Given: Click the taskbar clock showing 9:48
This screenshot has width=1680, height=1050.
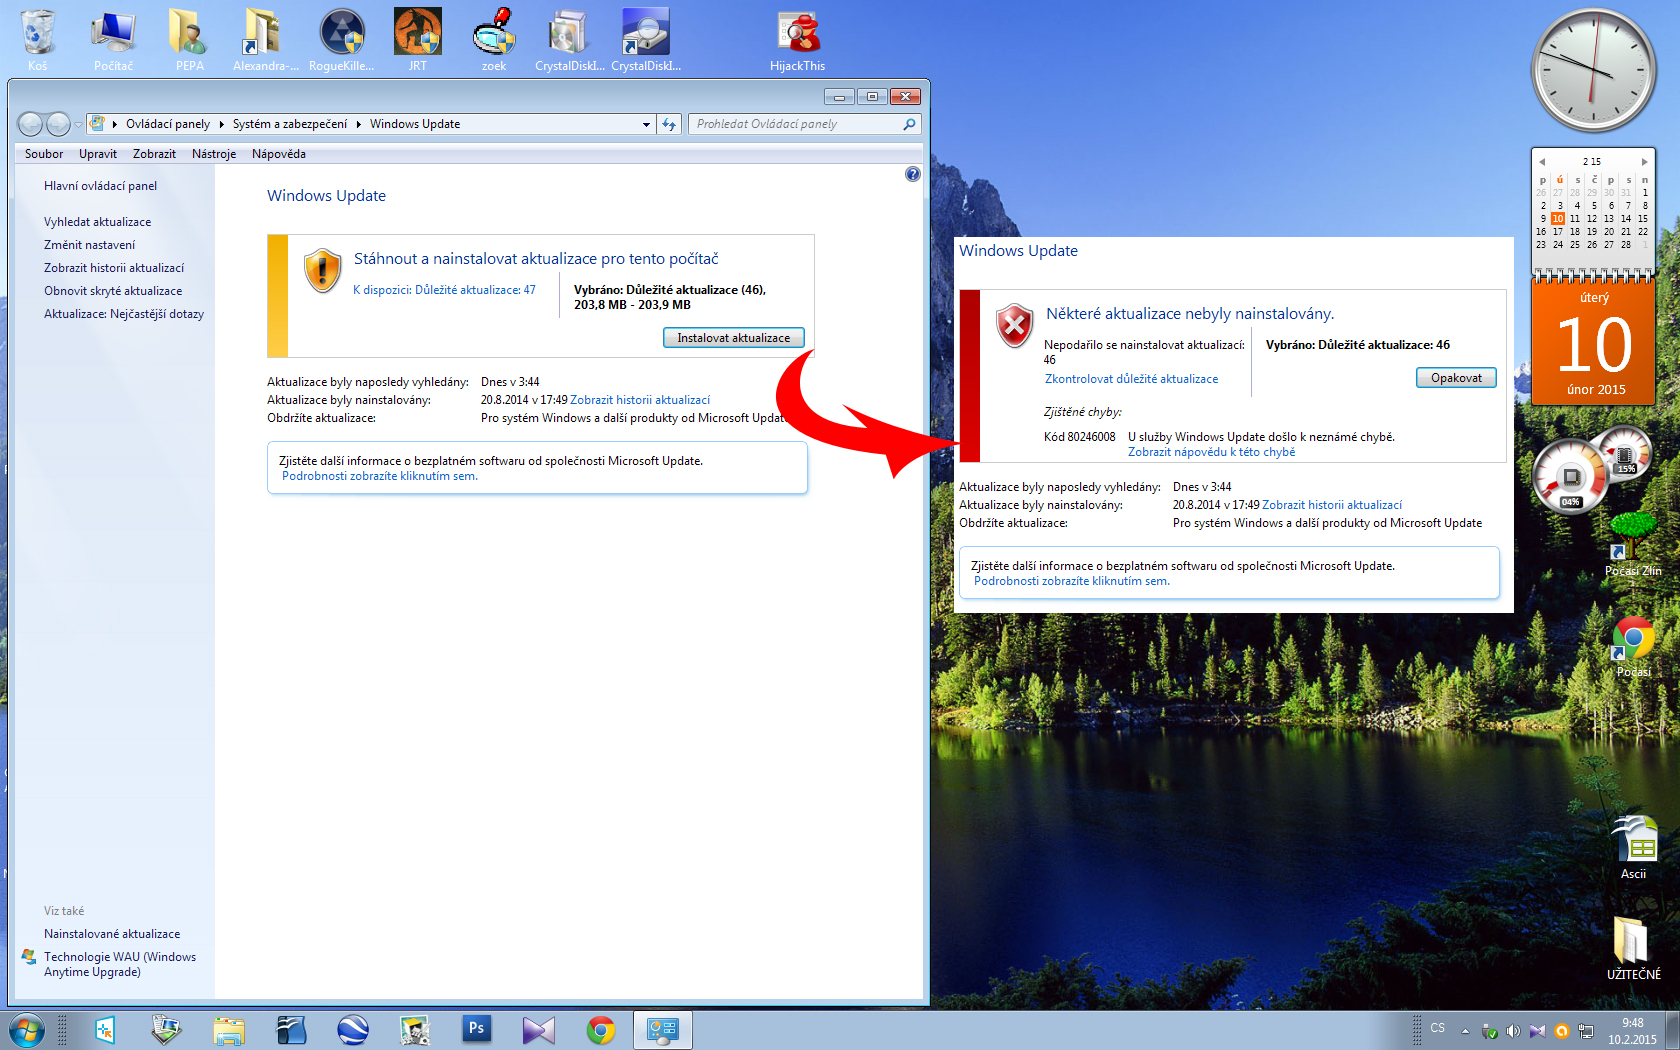Looking at the screenshot, I should tap(1632, 1031).
